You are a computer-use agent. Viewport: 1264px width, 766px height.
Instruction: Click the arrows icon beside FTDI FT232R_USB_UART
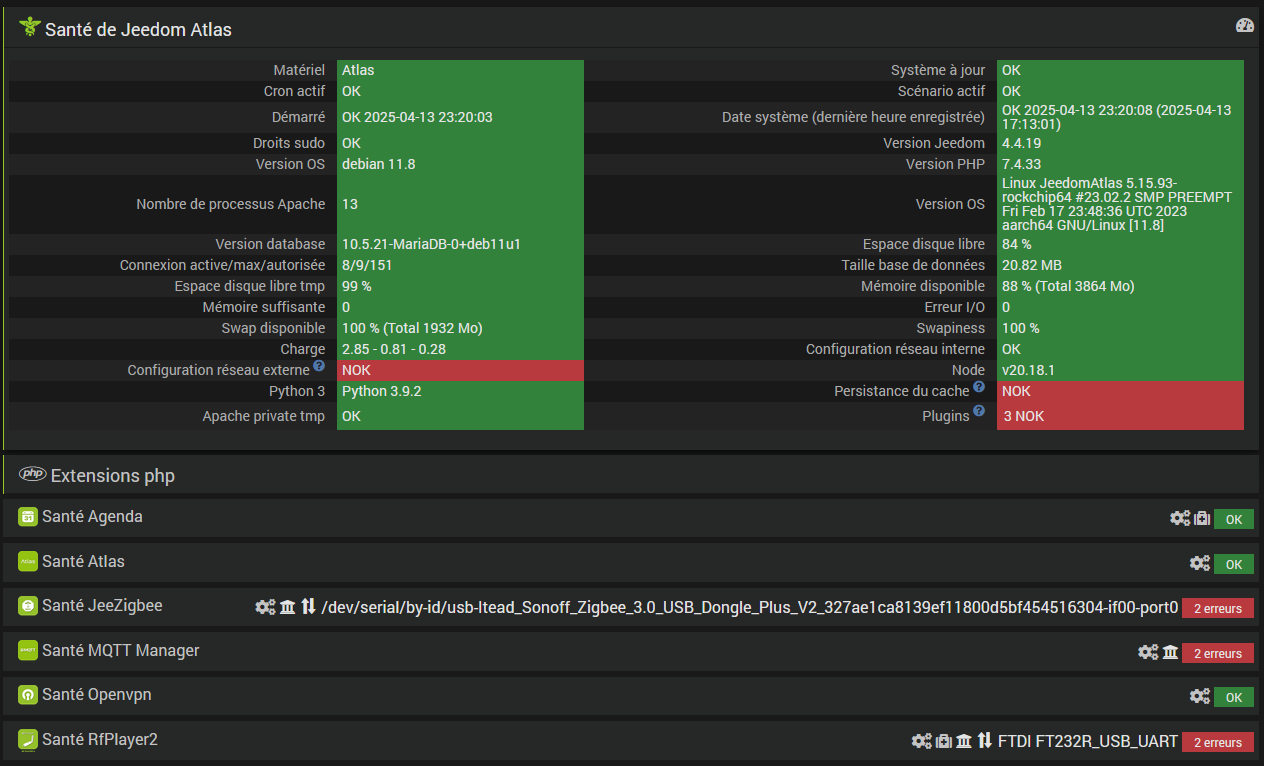(x=985, y=741)
